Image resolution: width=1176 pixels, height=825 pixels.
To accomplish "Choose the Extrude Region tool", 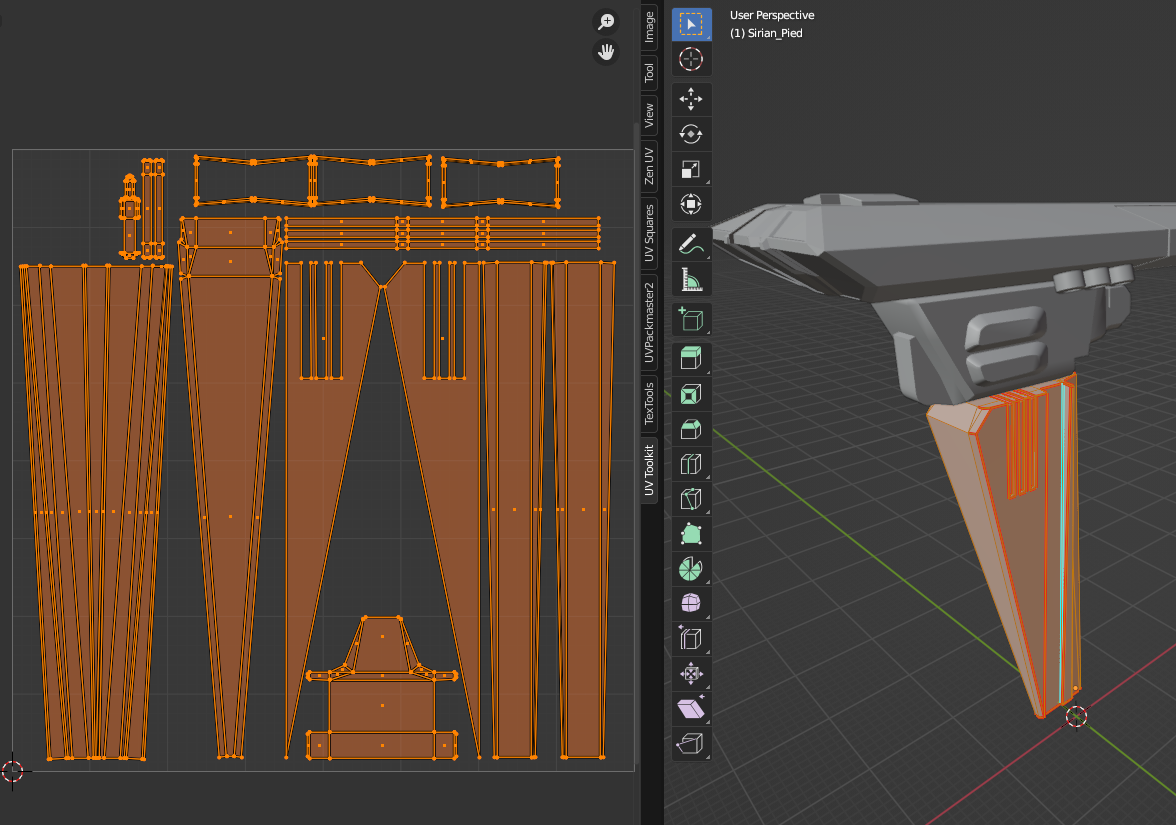I will [691, 359].
